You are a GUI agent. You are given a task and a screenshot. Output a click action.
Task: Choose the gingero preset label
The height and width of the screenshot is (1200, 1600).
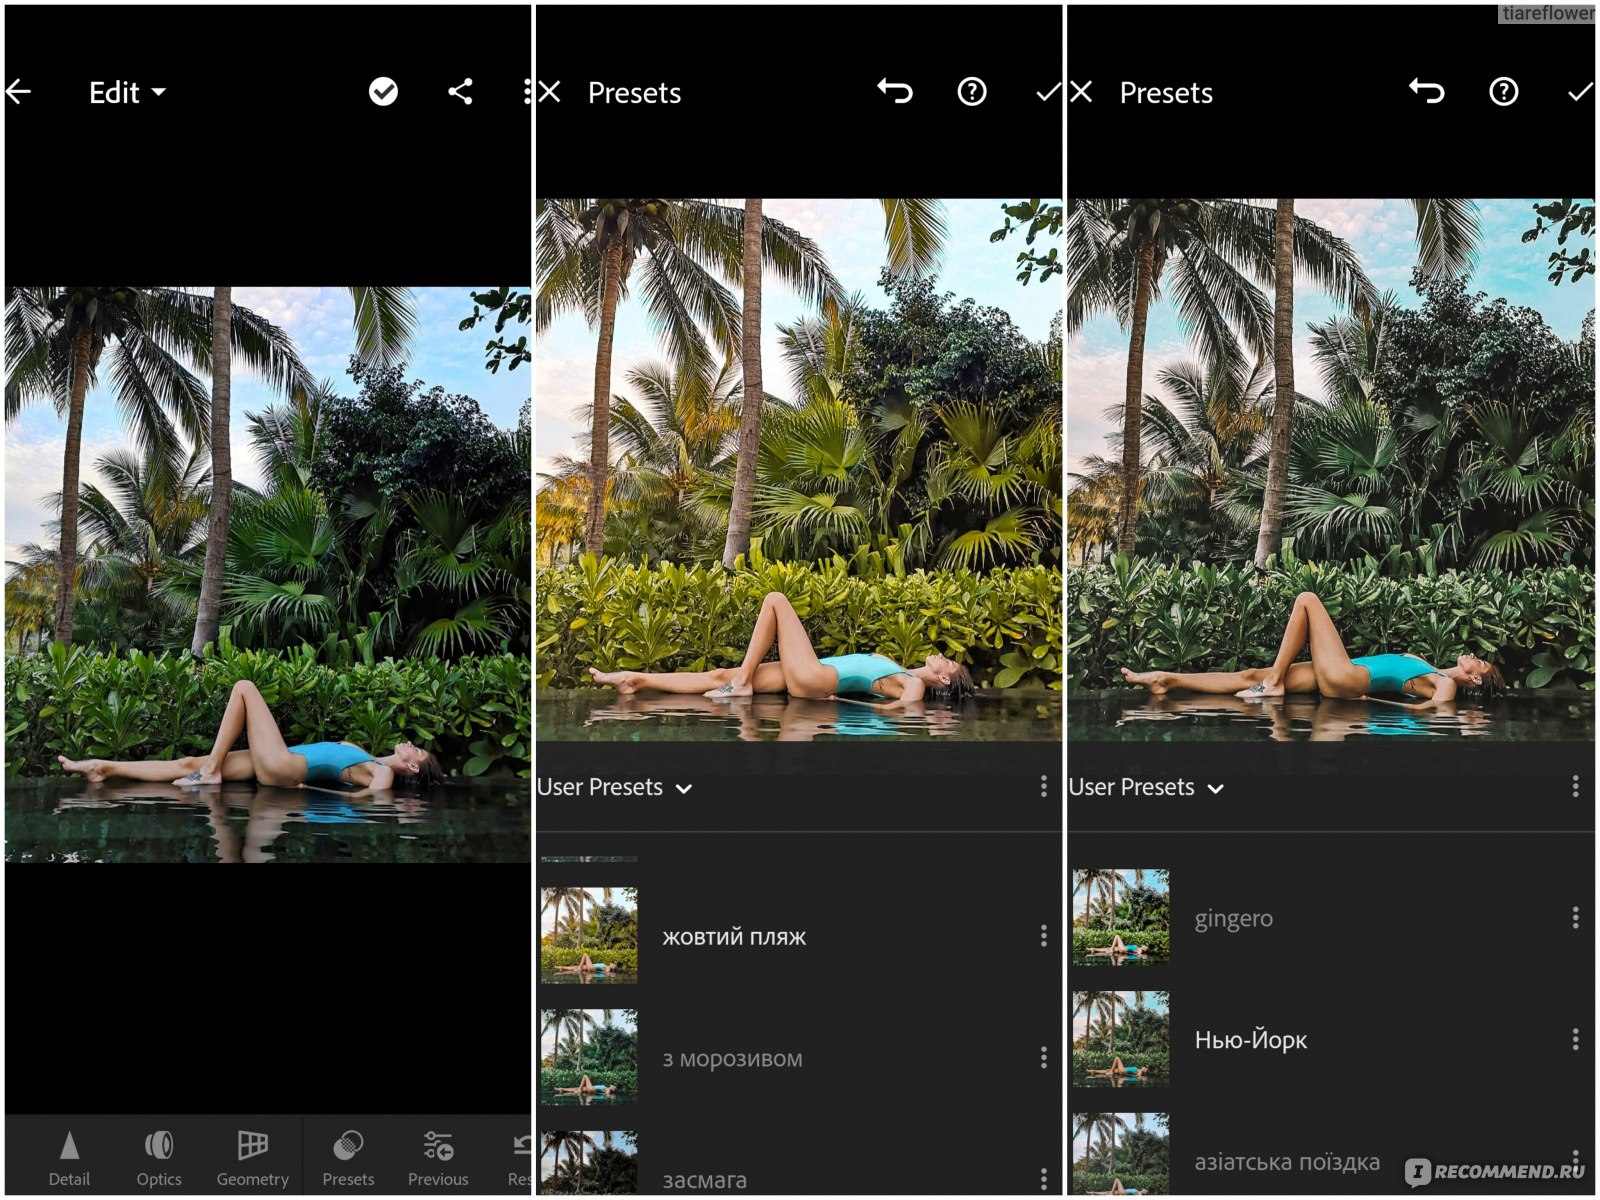pyautogui.click(x=1233, y=918)
